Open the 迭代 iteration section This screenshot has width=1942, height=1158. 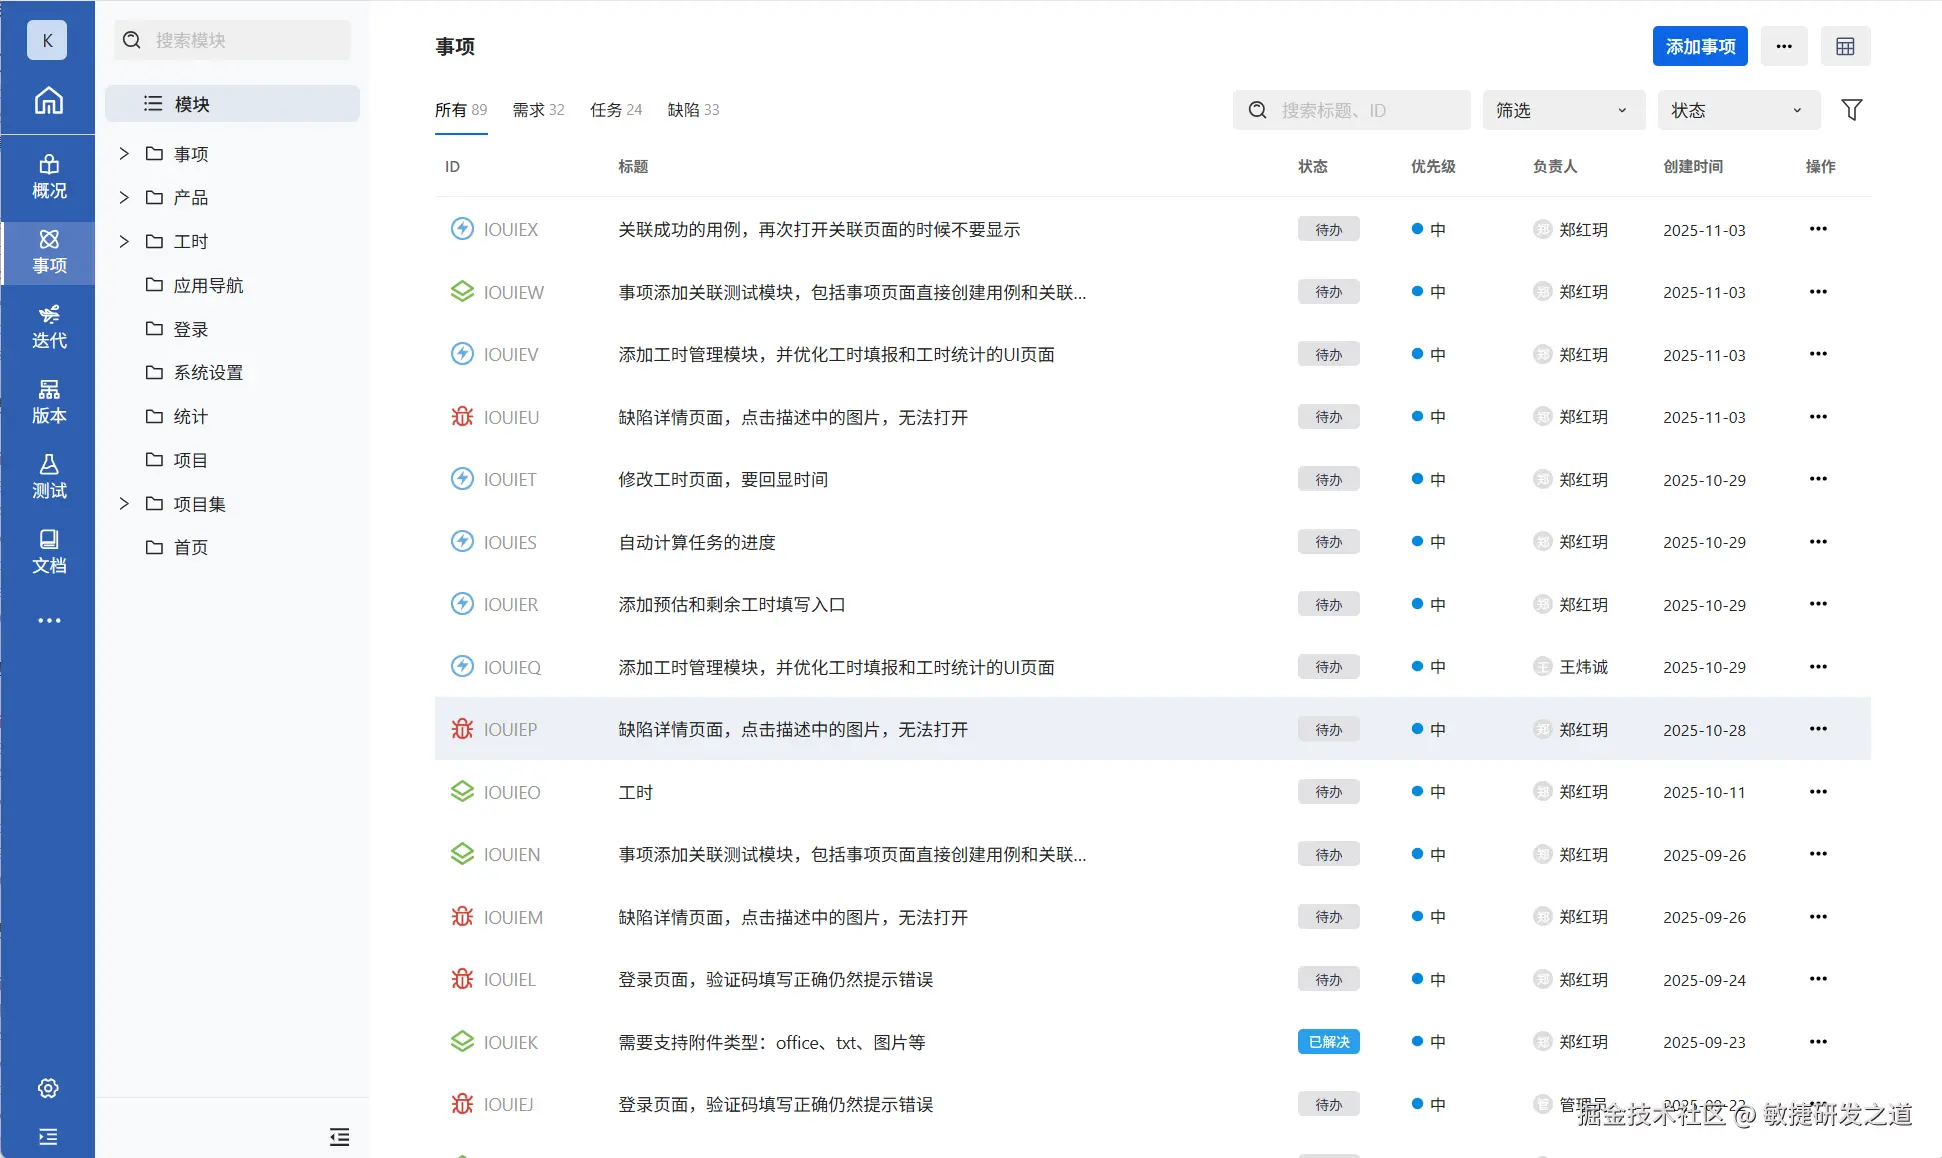coord(48,327)
